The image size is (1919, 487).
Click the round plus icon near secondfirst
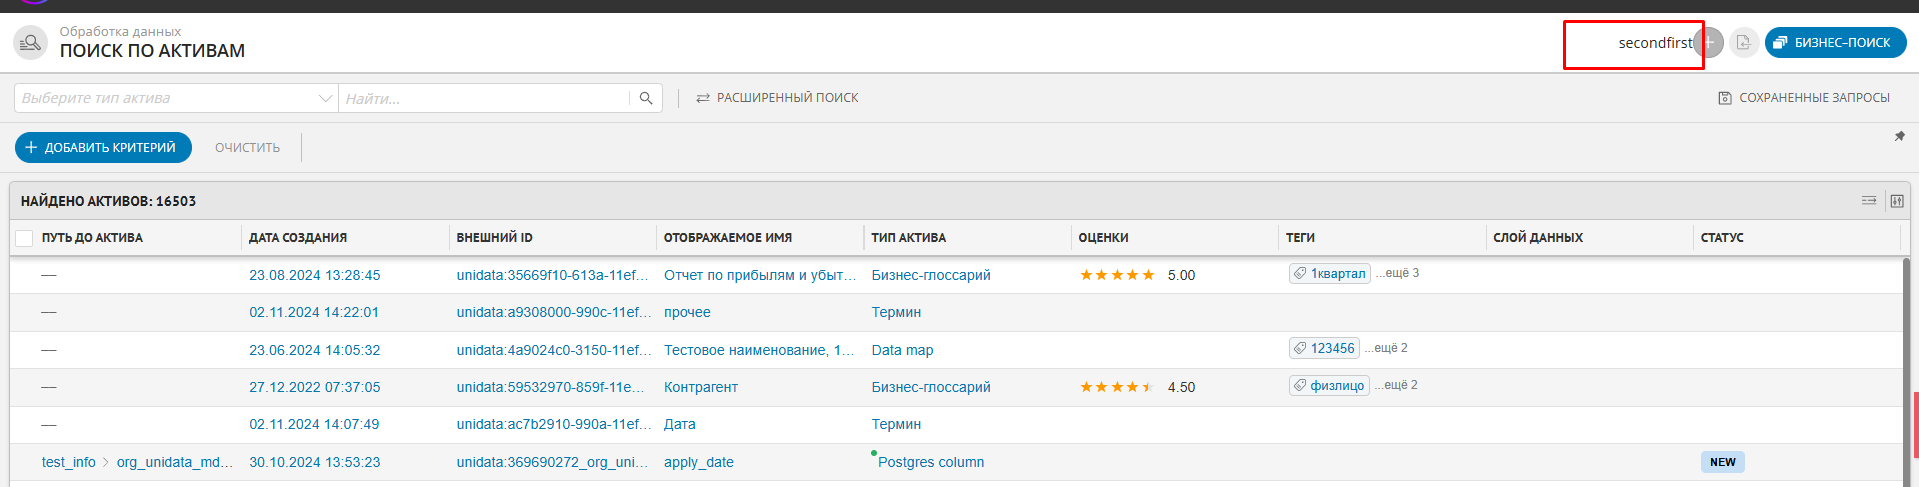point(1710,43)
